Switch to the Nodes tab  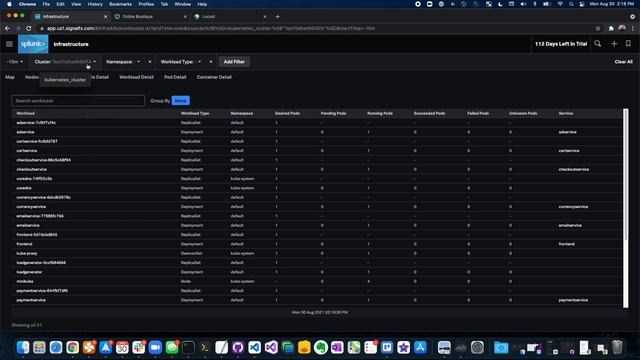[x=32, y=77]
